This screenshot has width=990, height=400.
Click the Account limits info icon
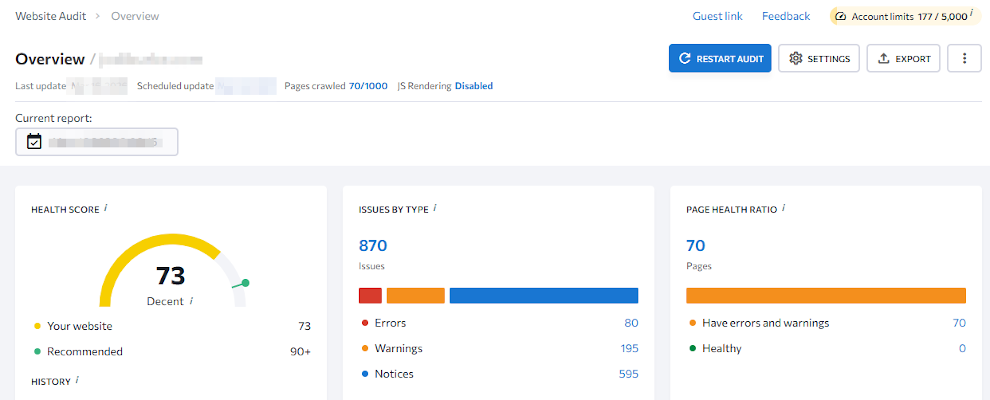click(971, 15)
